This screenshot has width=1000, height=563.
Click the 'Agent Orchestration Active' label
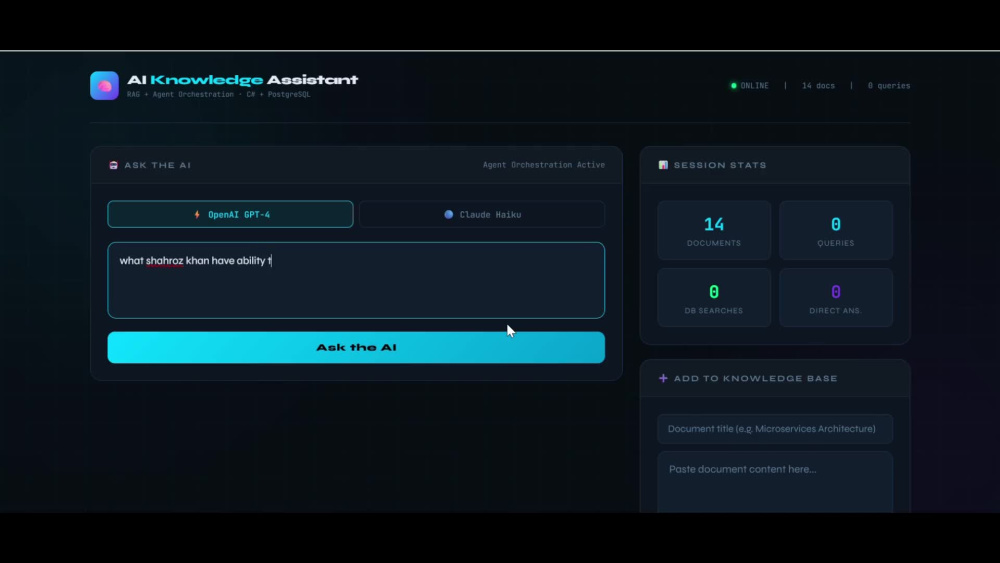tap(543, 165)
